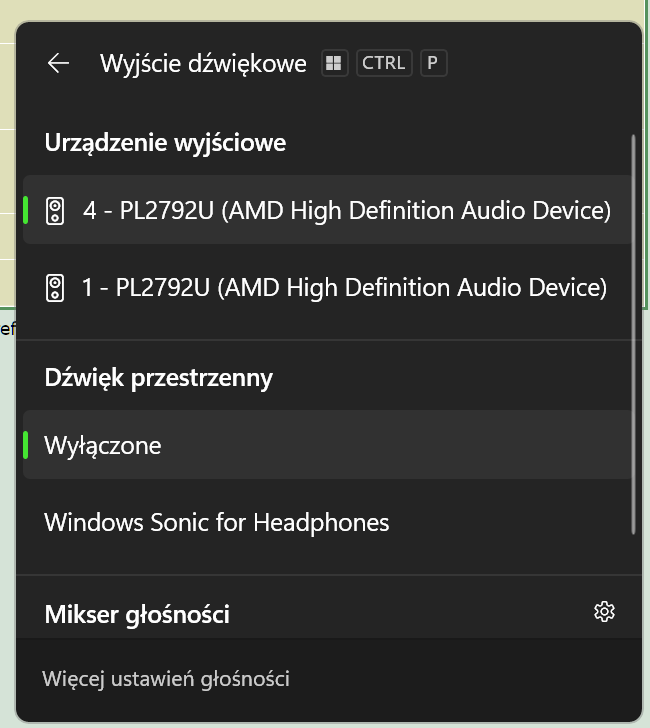Screen dimensions: 650x728
Task: Open Mikser głośności settings gear
Action: (604, 612)
